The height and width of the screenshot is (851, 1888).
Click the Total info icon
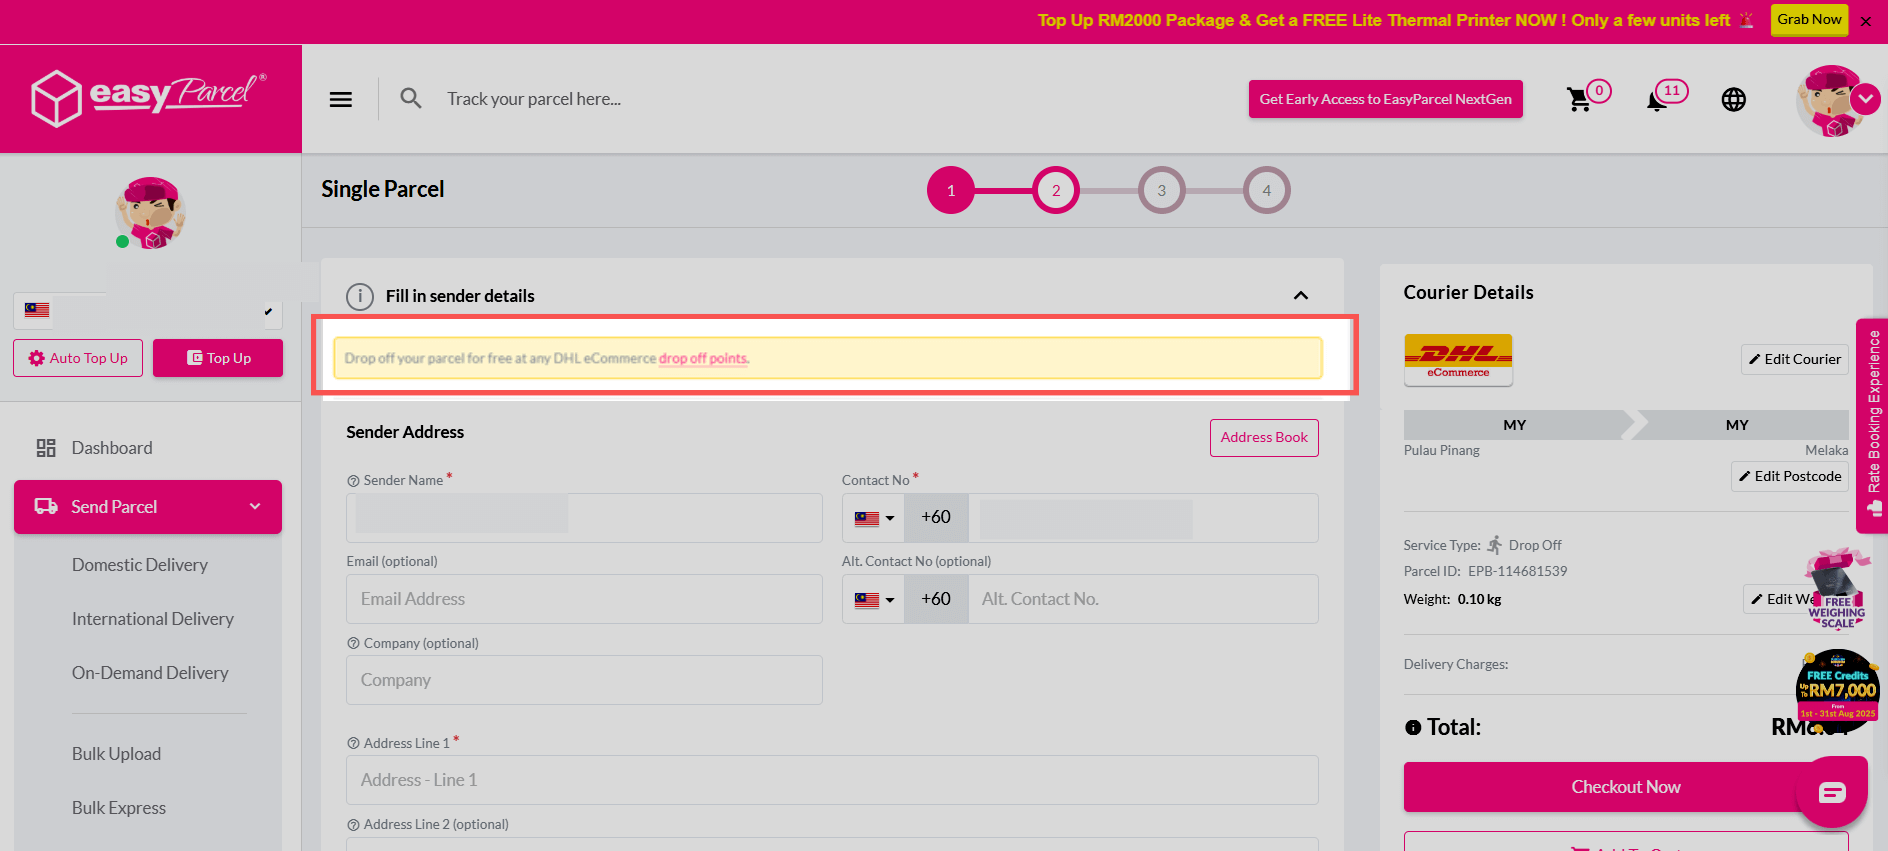(1413, 728)
